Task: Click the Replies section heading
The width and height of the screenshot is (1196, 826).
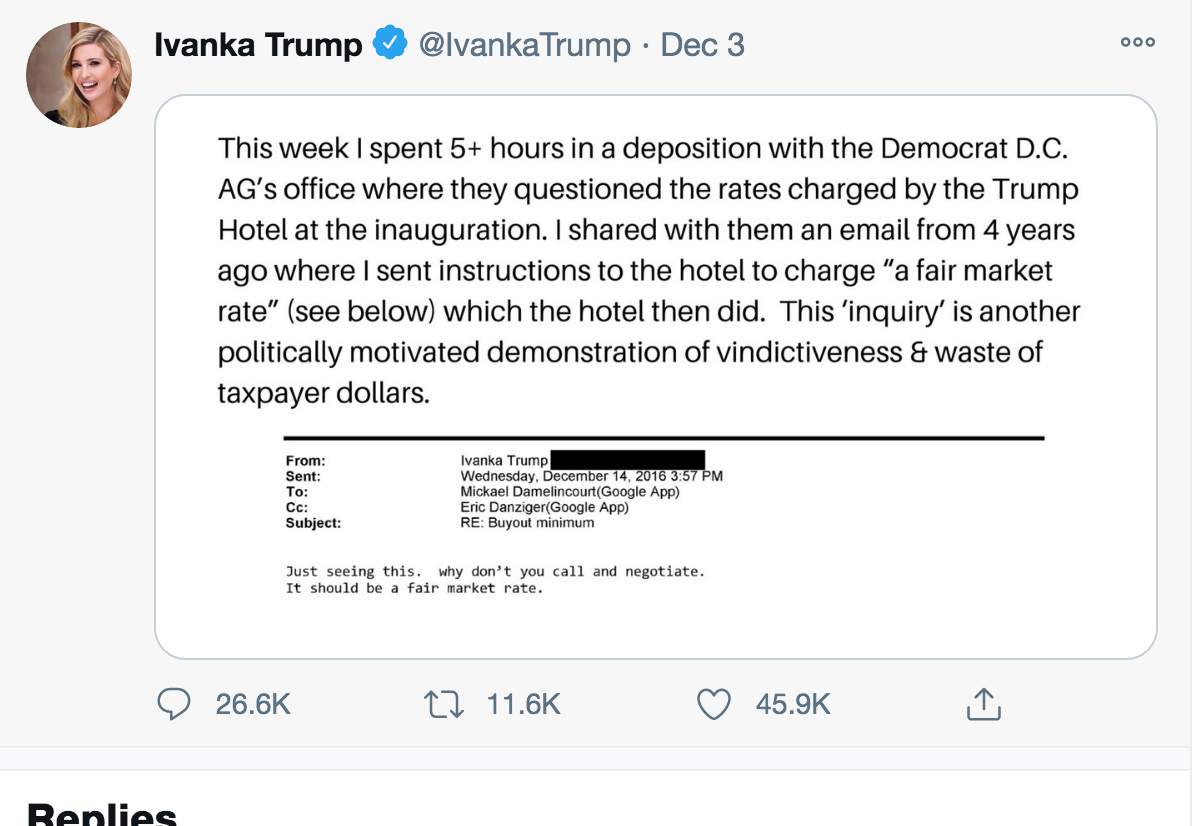Action: point(102,815)
